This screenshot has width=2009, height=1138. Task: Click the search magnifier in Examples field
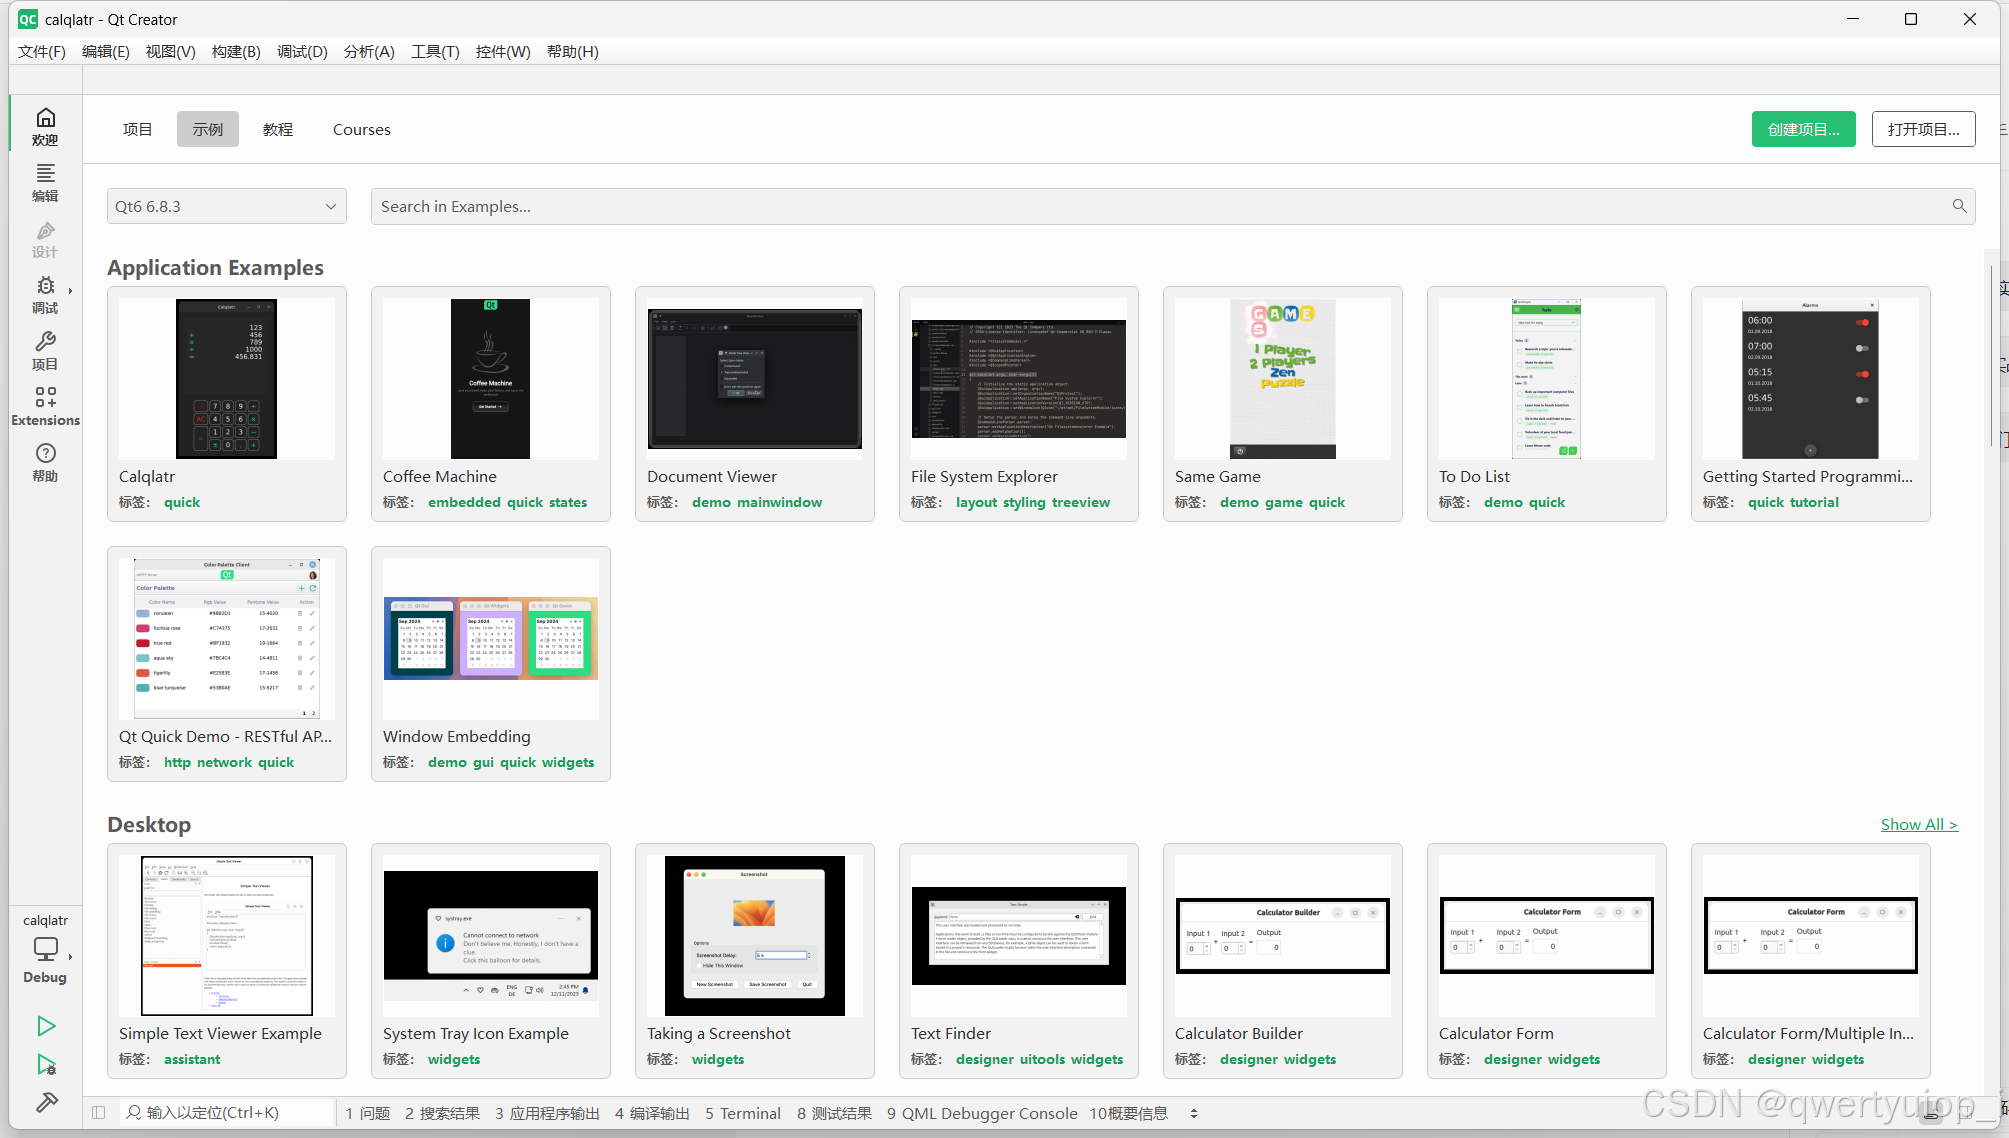tap(1959, 206)
